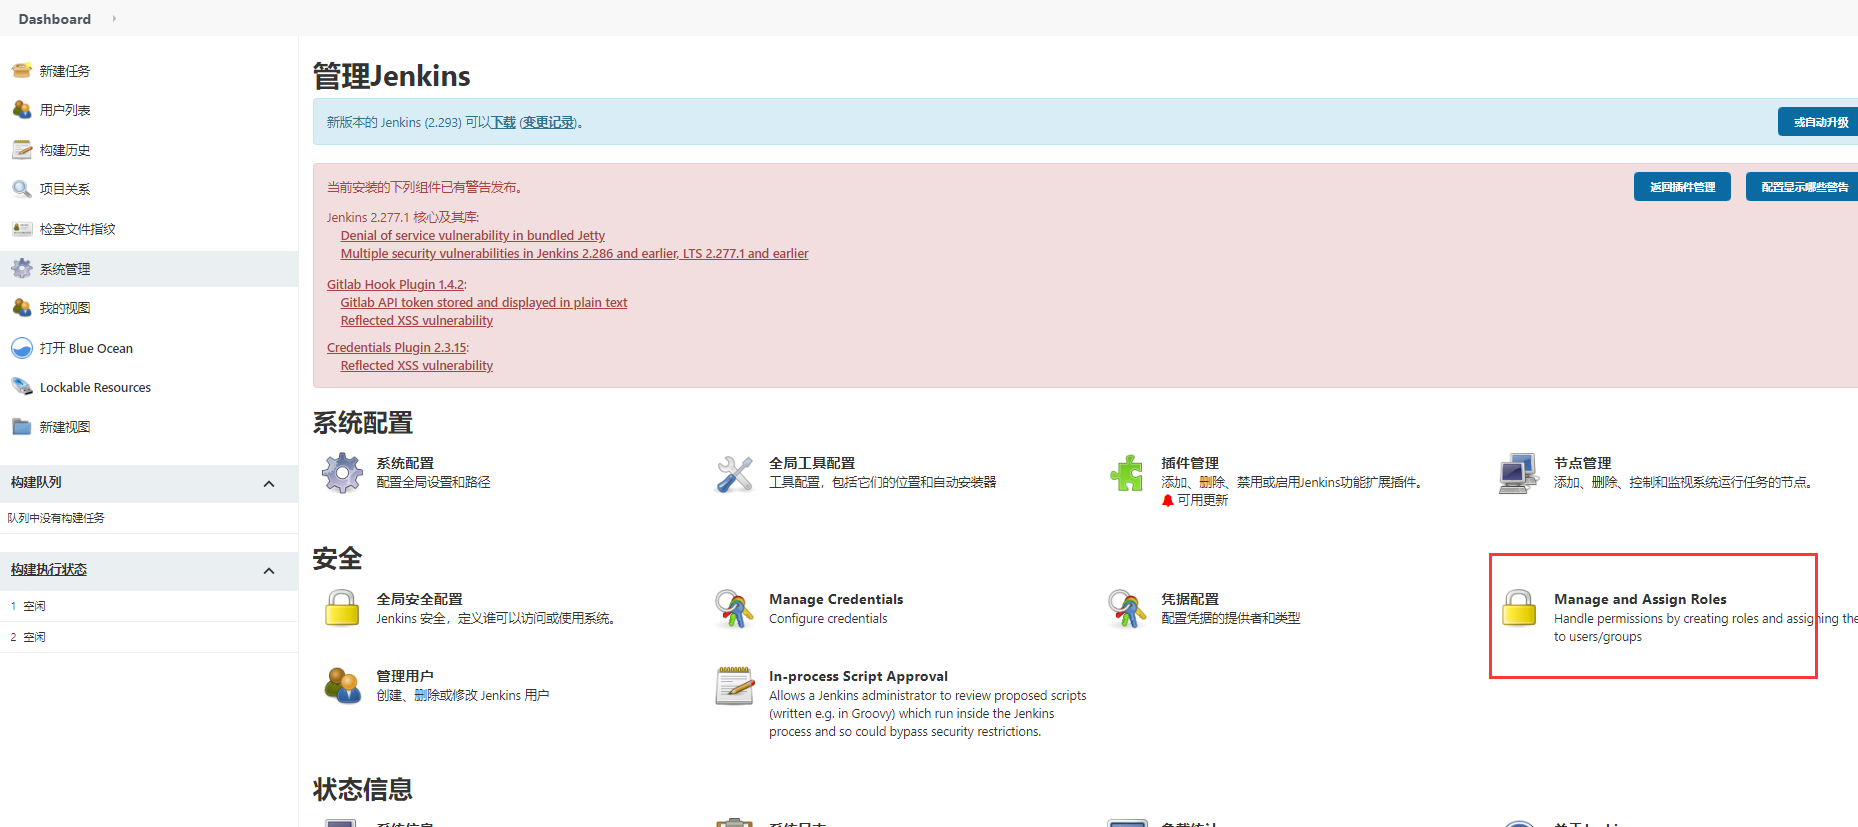
Task: Click the Manage and Assign Roles padlock icon
Action: (1519, 608)
